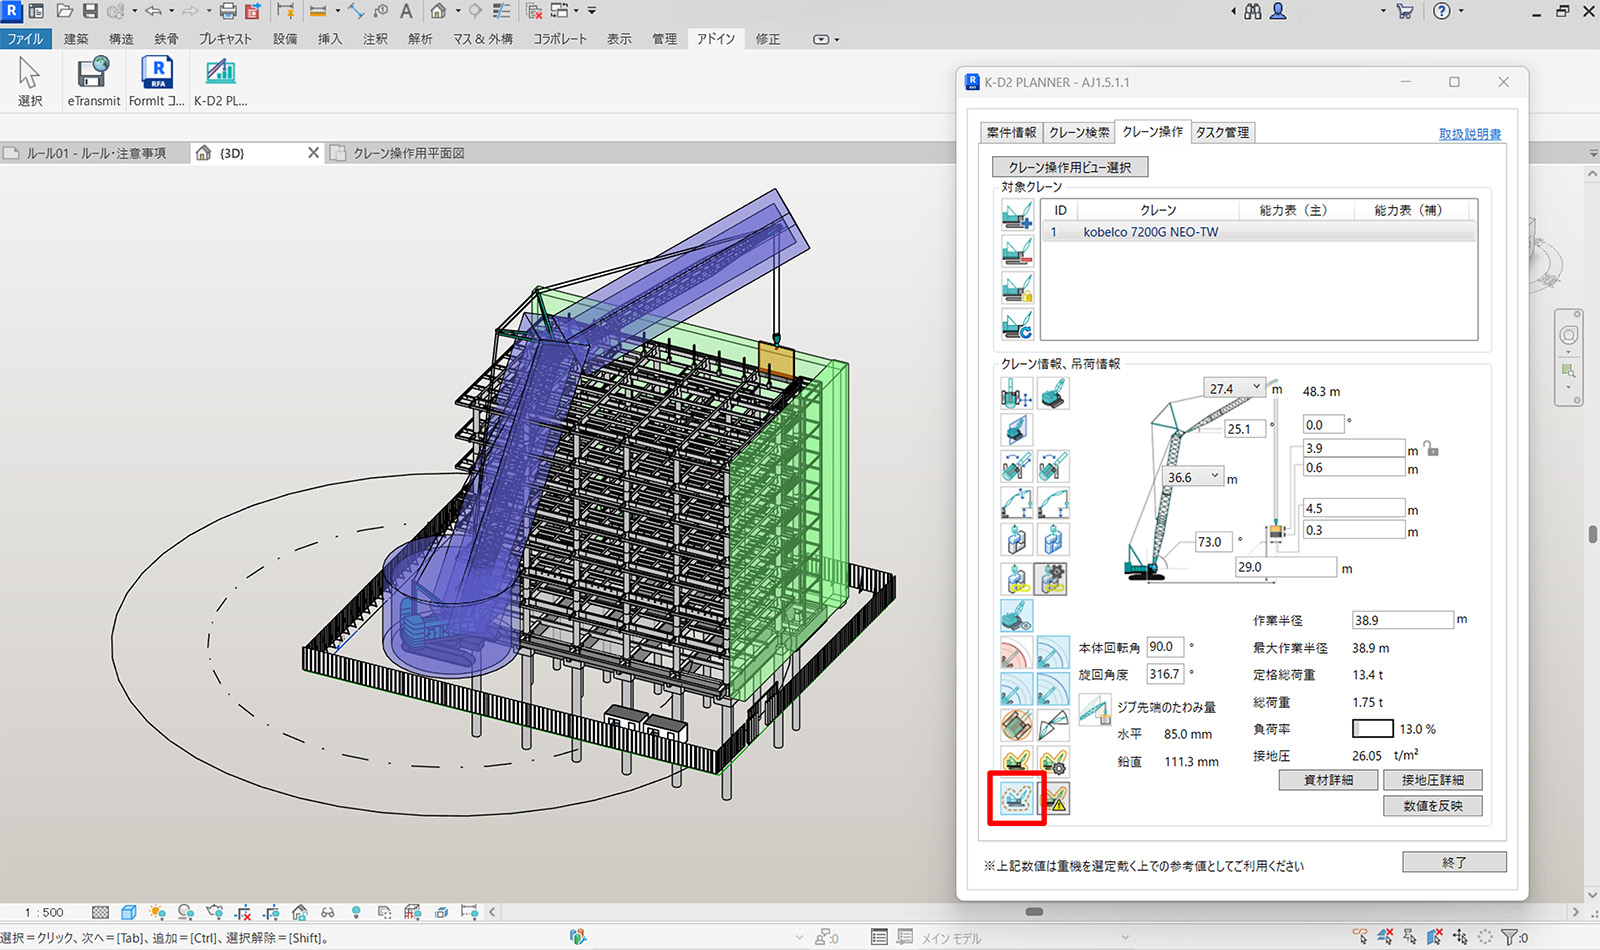
Task: Open the 取扱説明書 manual link
Action: [1469, 134]
